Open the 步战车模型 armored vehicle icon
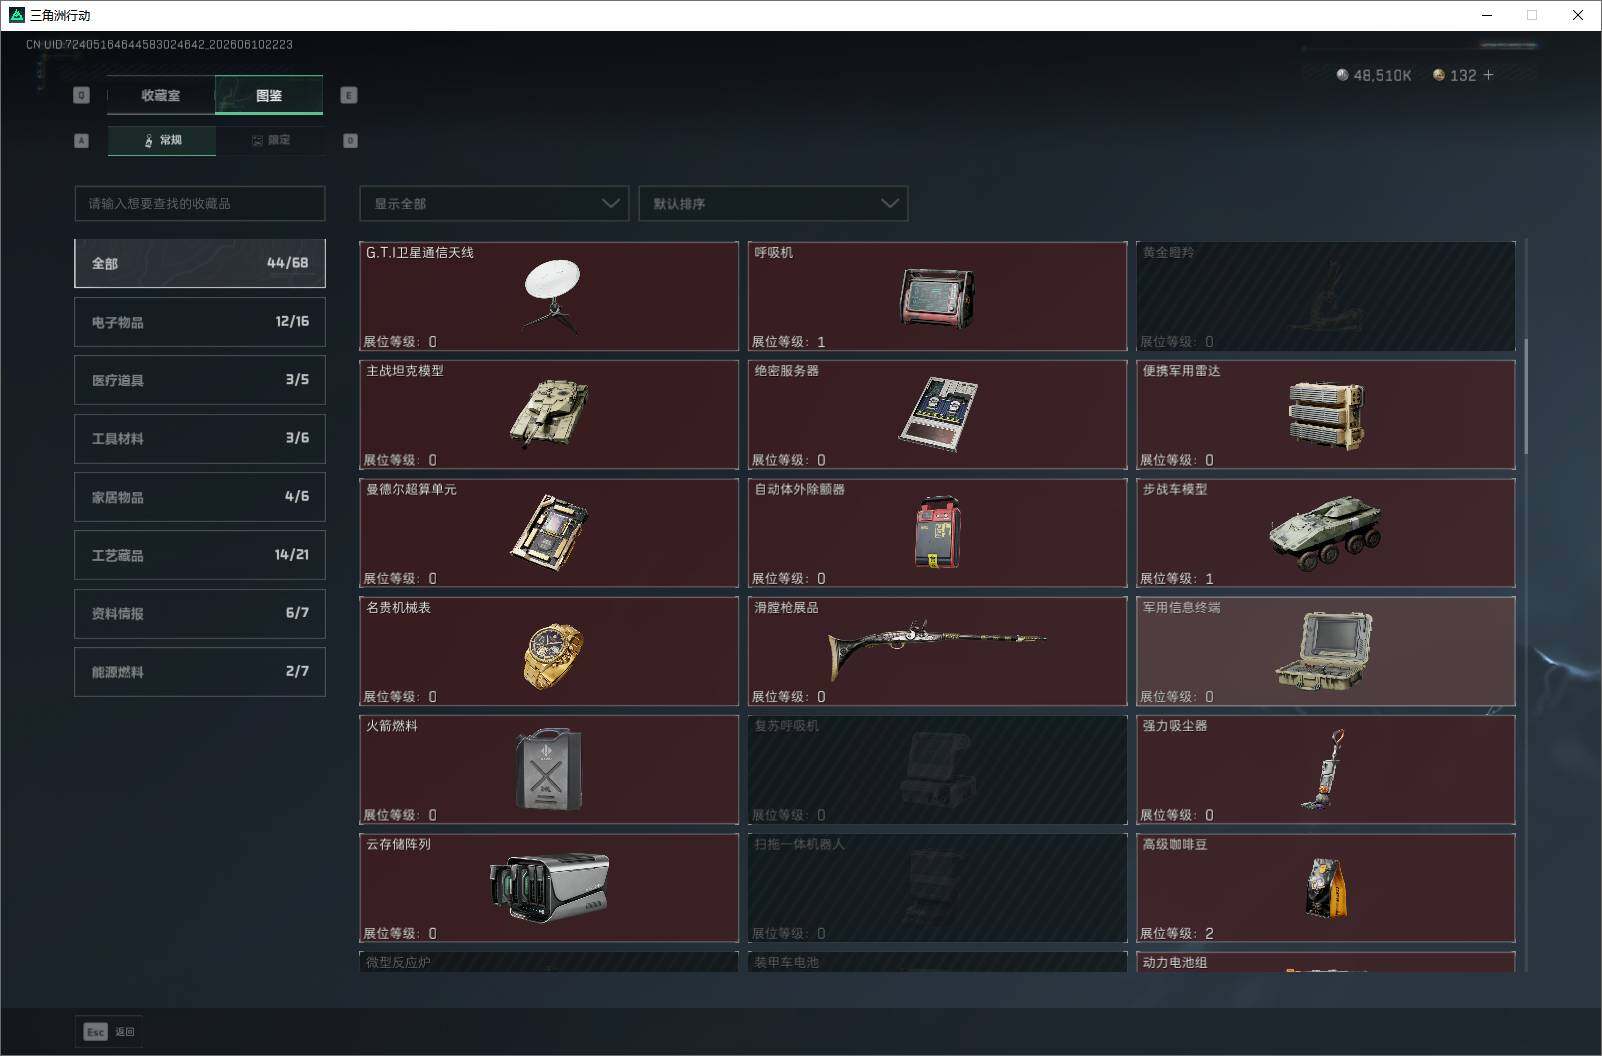 tap(1325, 533)
